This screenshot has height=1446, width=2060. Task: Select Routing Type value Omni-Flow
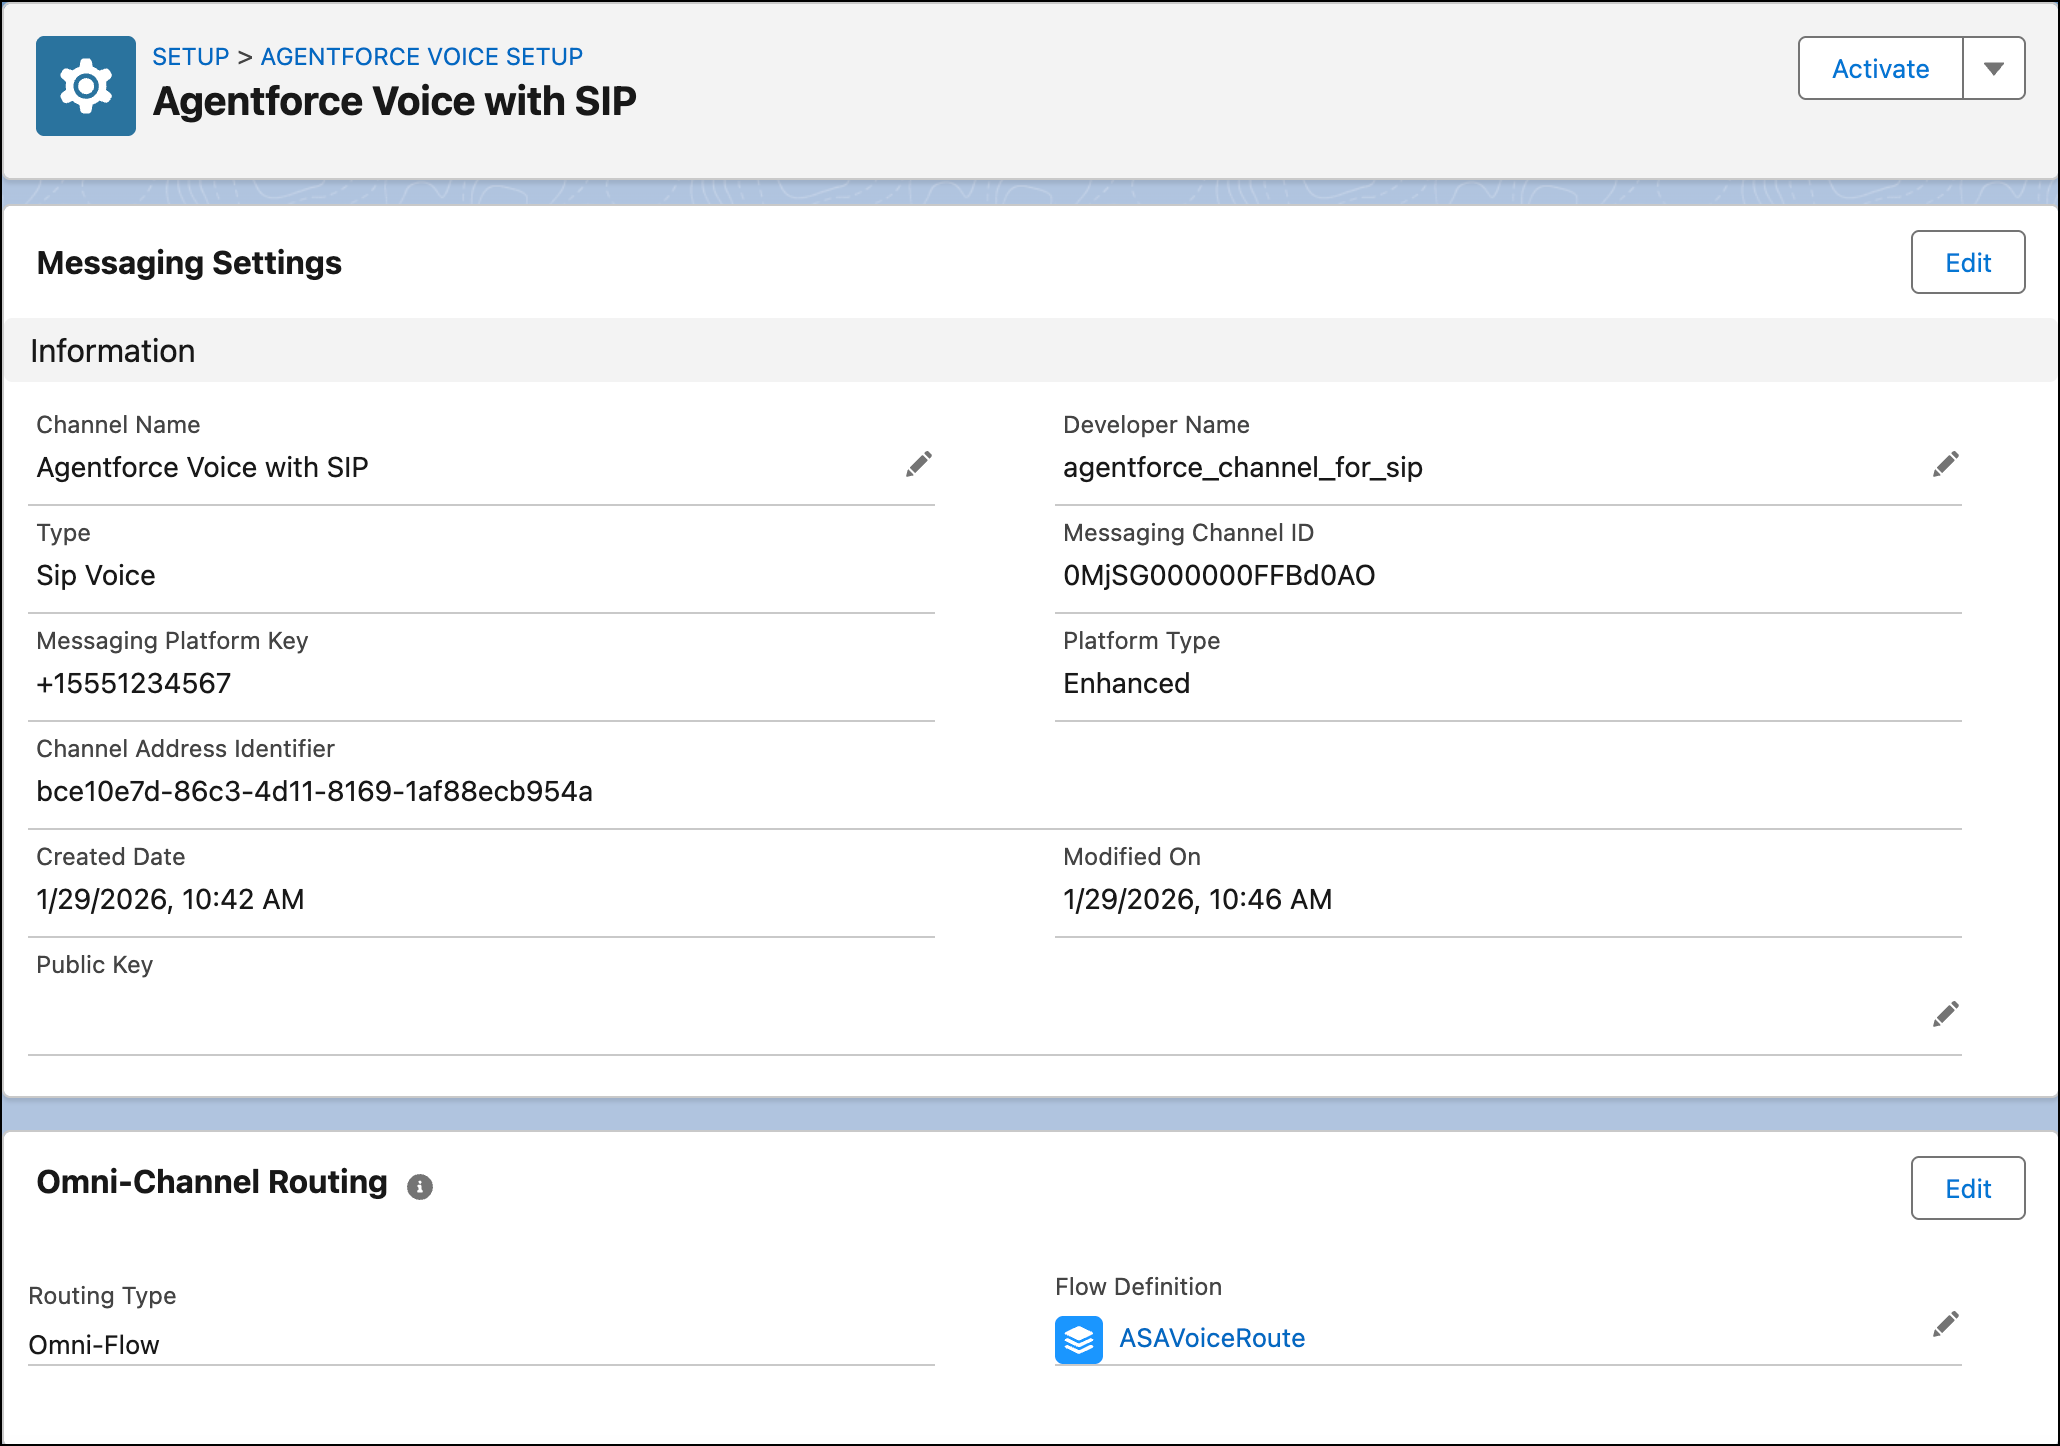[x=94, y=1345]
